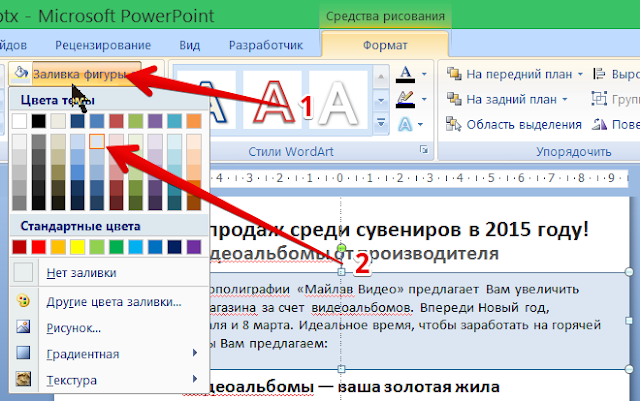This screenshot has height=401, width=640.
Task: Click the Group objects icon
Action: 599,99
